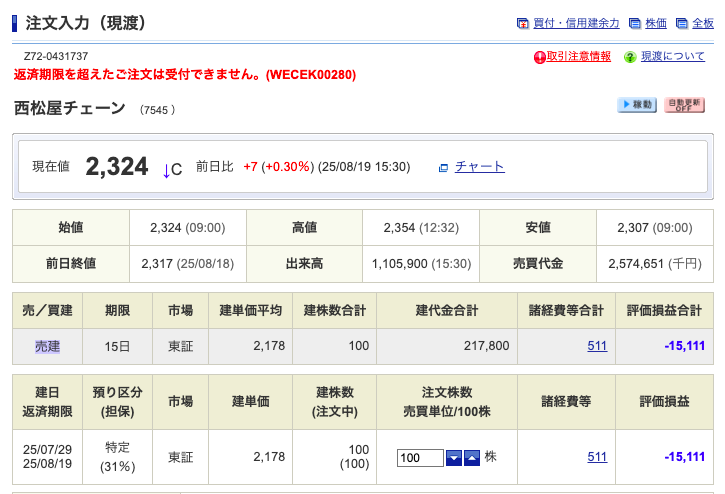Click the current price 2,324
Image resolution: width=725 pixels, height=494 pixels.
[x=117, y=167]
